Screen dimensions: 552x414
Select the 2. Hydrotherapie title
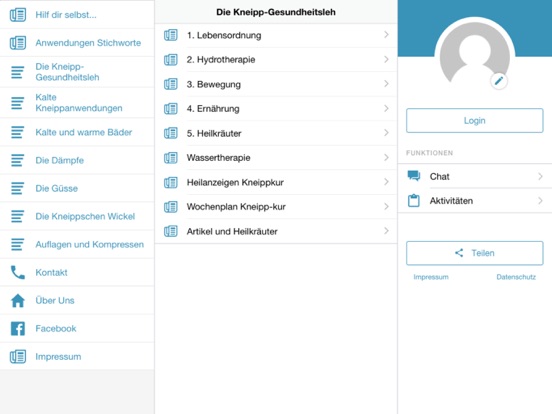tap(221, 59)
